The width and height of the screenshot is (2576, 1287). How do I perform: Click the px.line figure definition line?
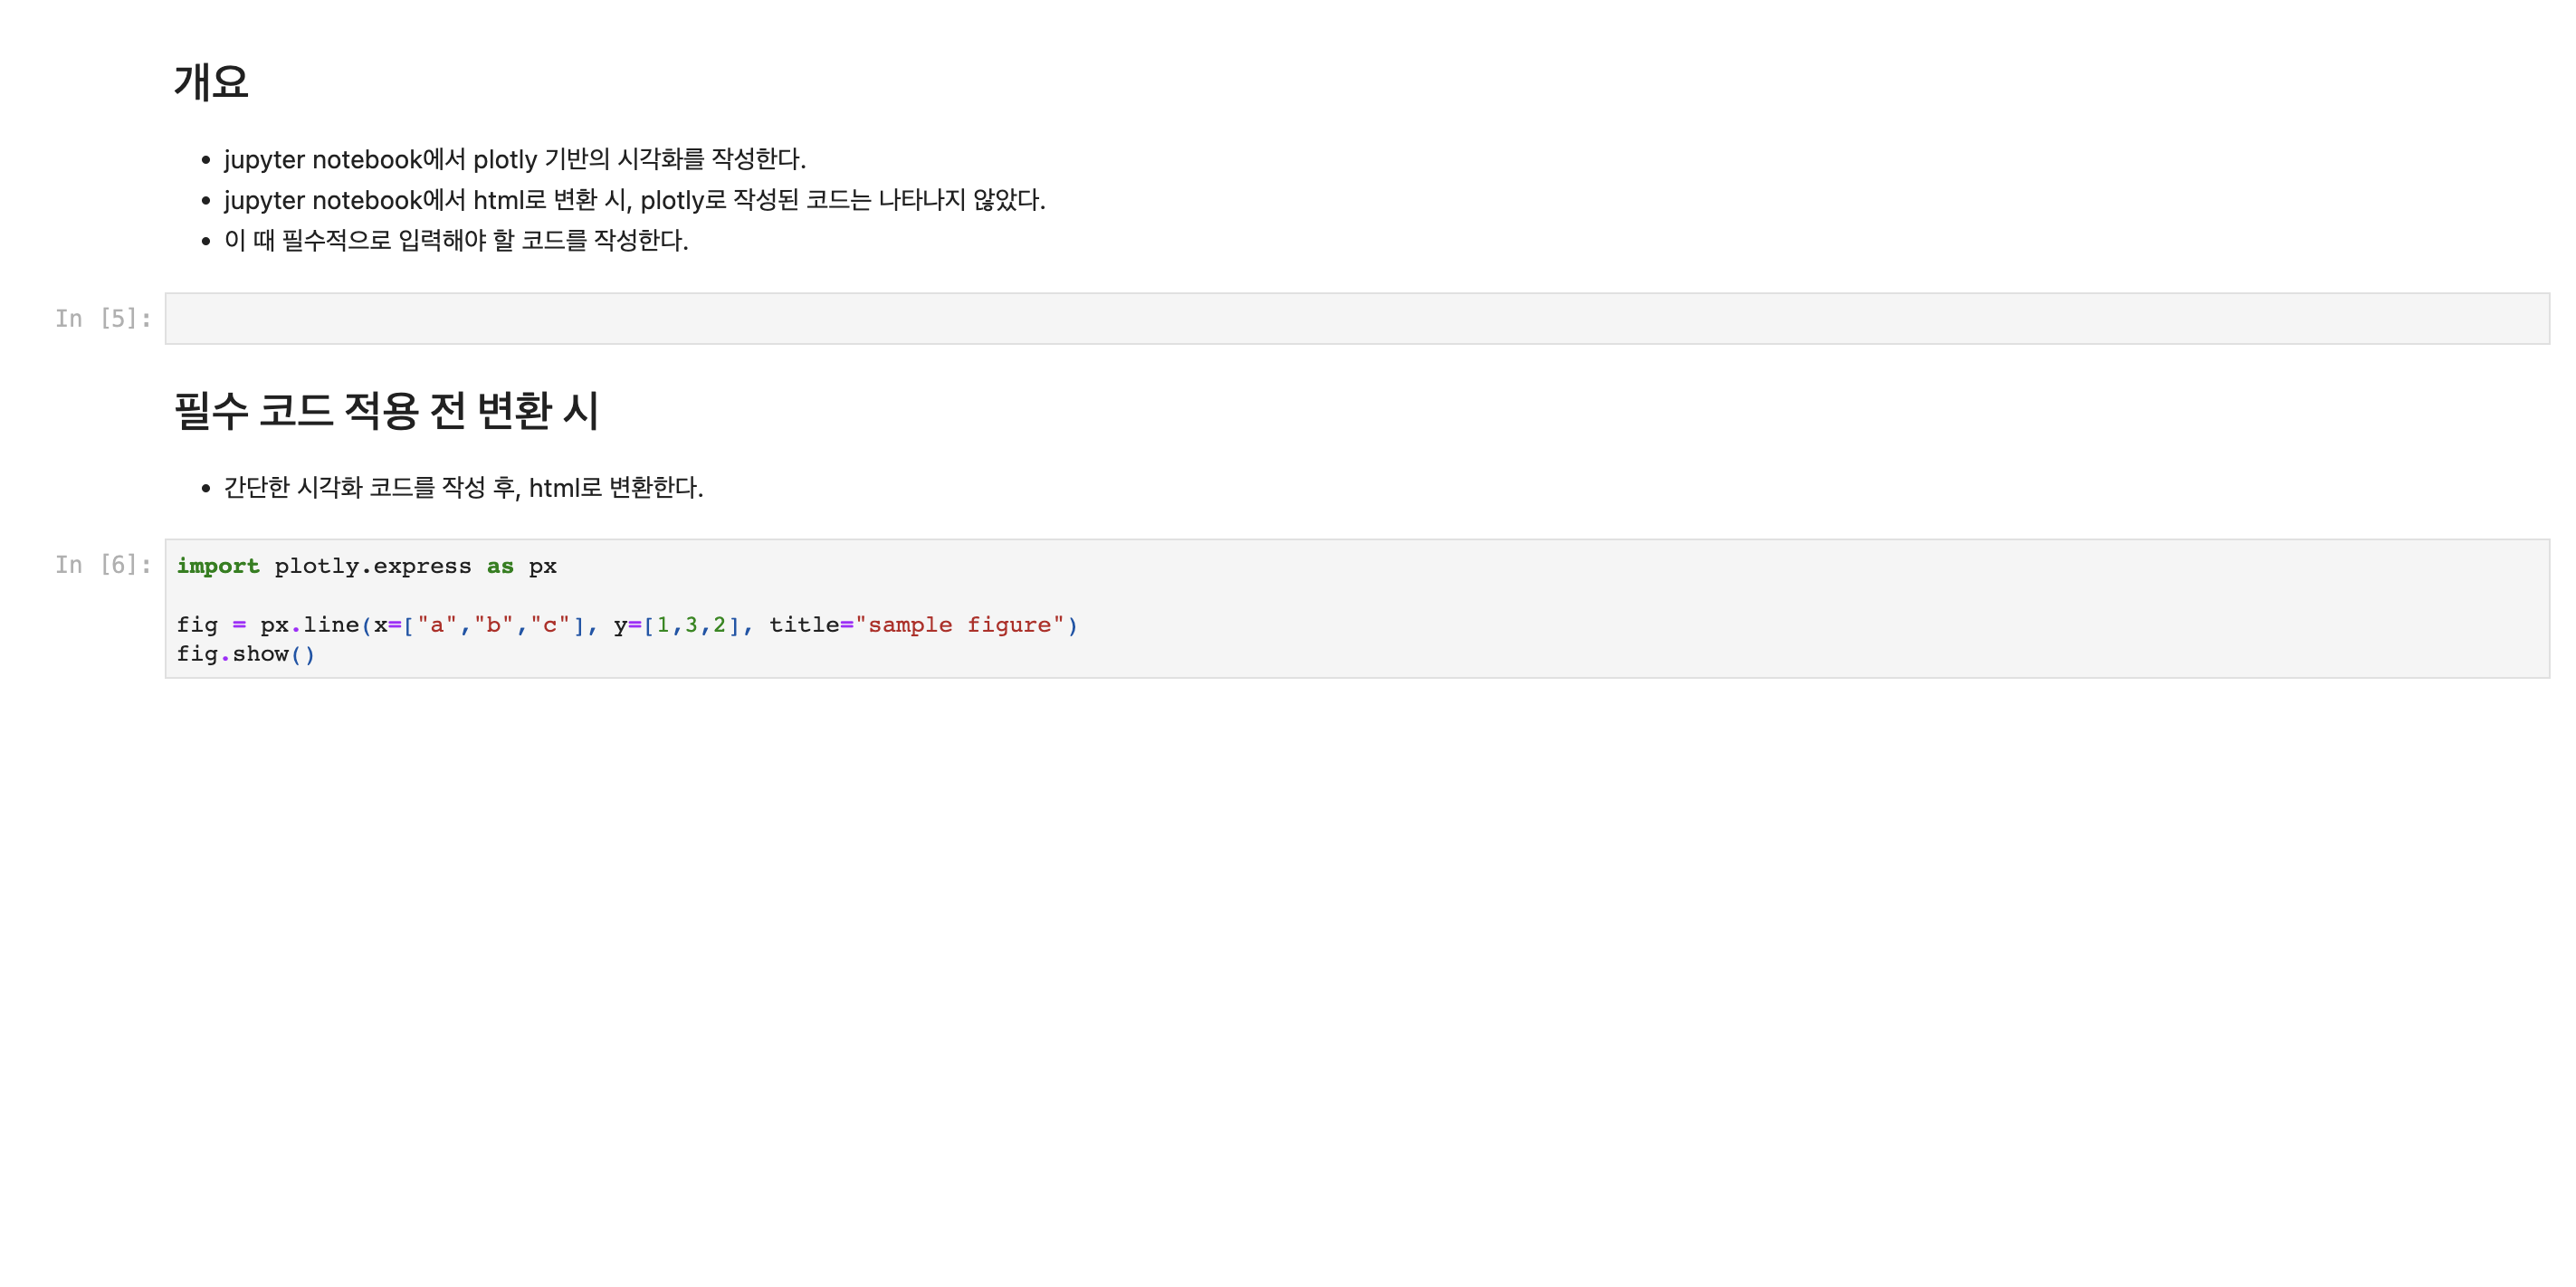(x=627, y=625)
